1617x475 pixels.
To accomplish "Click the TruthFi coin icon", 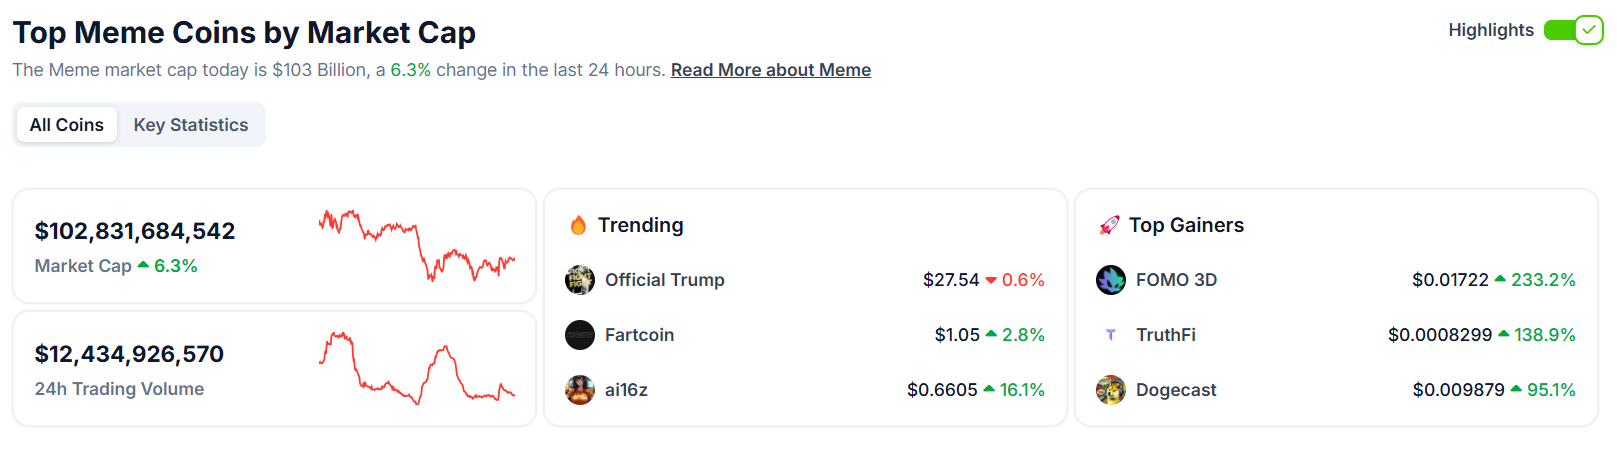I will pos(1111,335).
